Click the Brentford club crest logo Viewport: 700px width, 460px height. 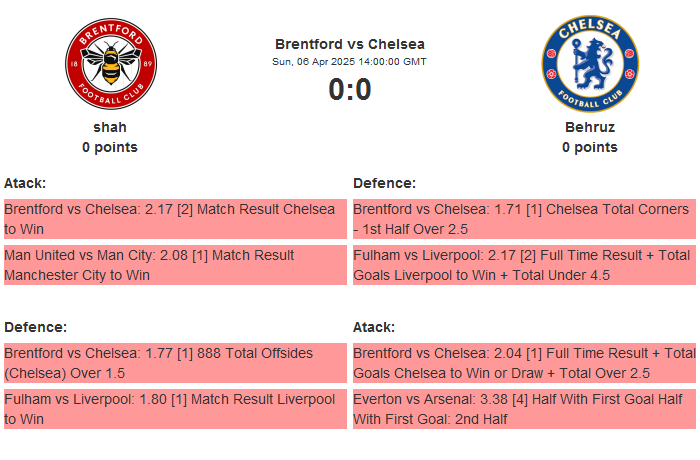click(110, 65)
